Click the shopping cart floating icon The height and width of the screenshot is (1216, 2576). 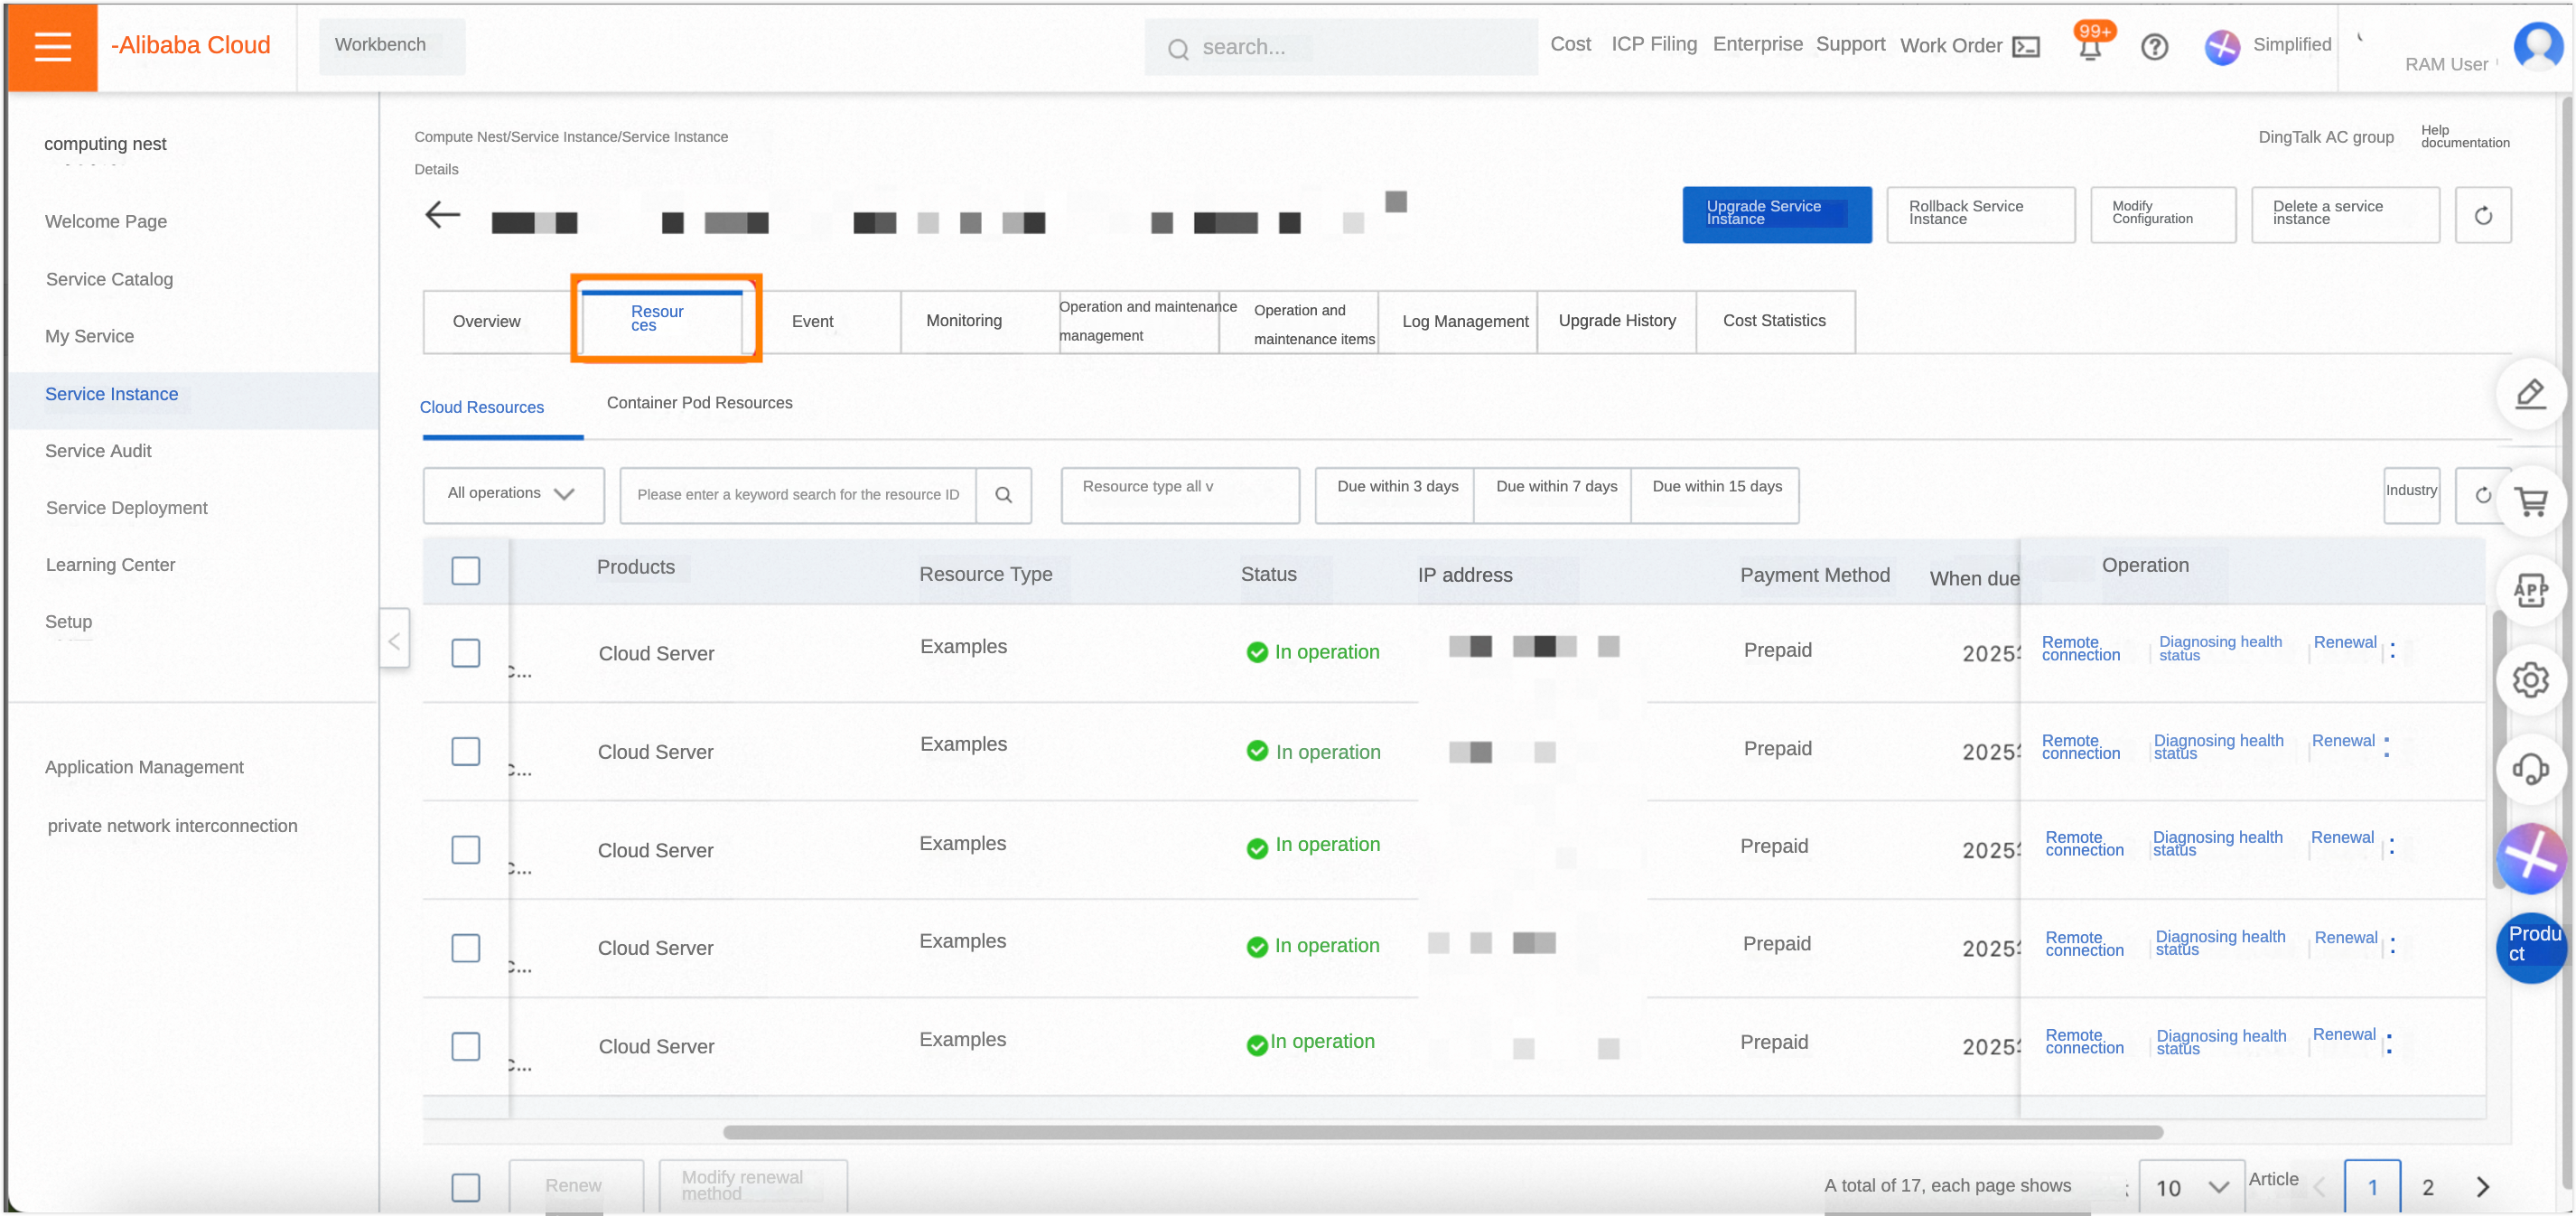pos(2530,501)
